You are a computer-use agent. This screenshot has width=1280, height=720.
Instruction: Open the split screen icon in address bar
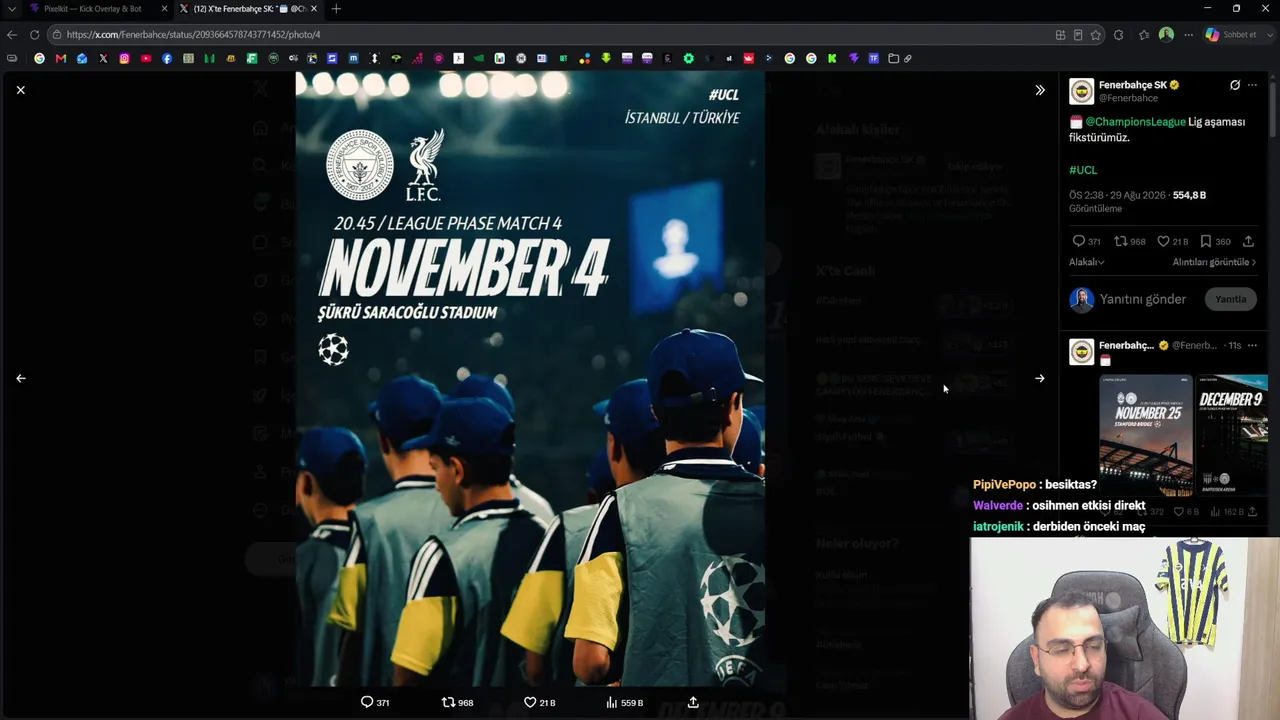[1060, 35]
